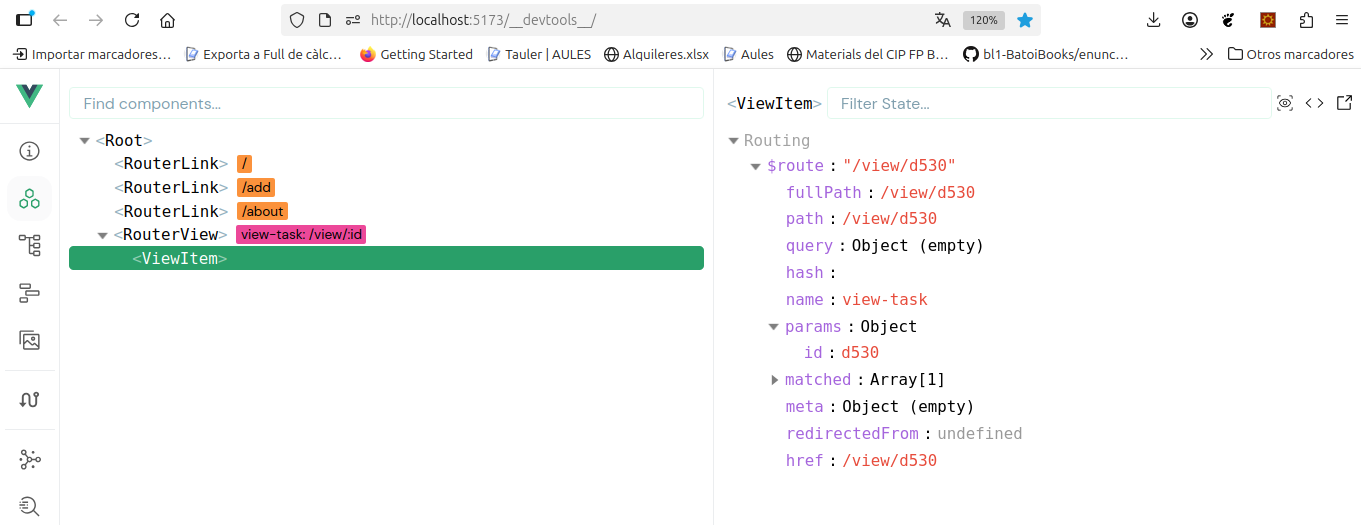Image resolution: width=1361 pixels, height=525 pixels.
Task: Click the id value d530
Action: point(860,353)
